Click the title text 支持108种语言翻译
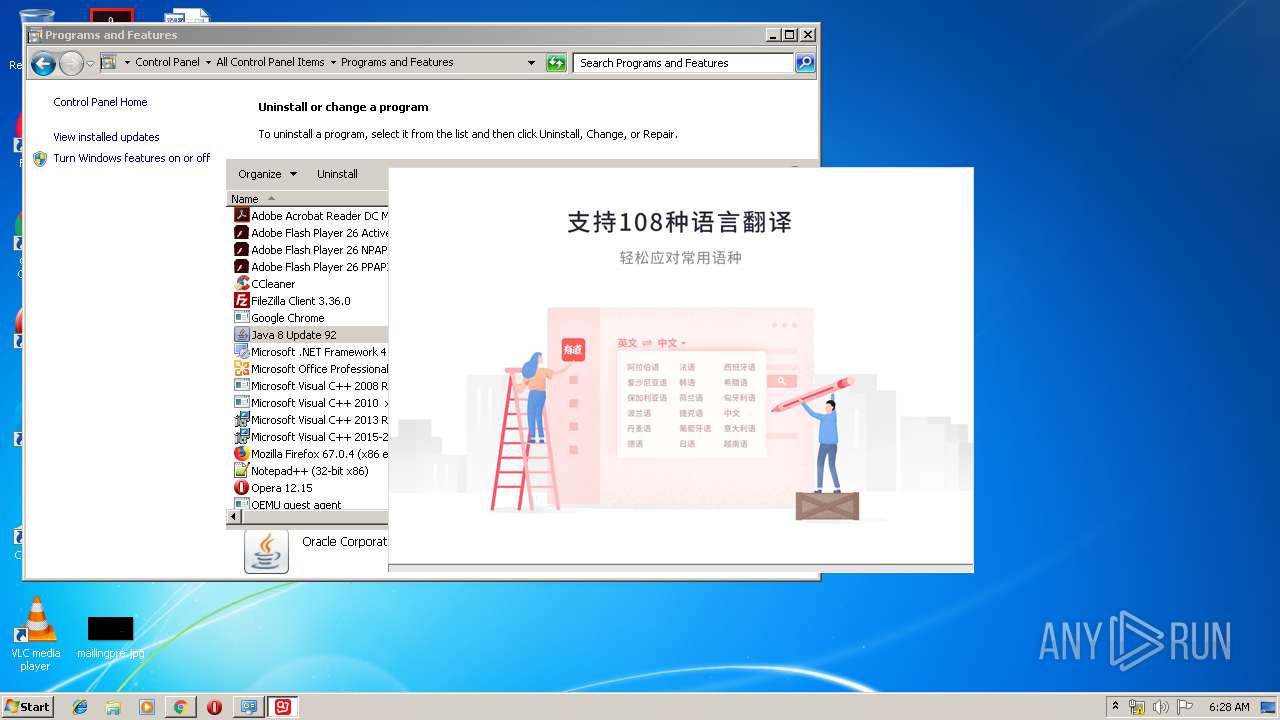Viewport: 1280px width, 720px height. (680, 221)
